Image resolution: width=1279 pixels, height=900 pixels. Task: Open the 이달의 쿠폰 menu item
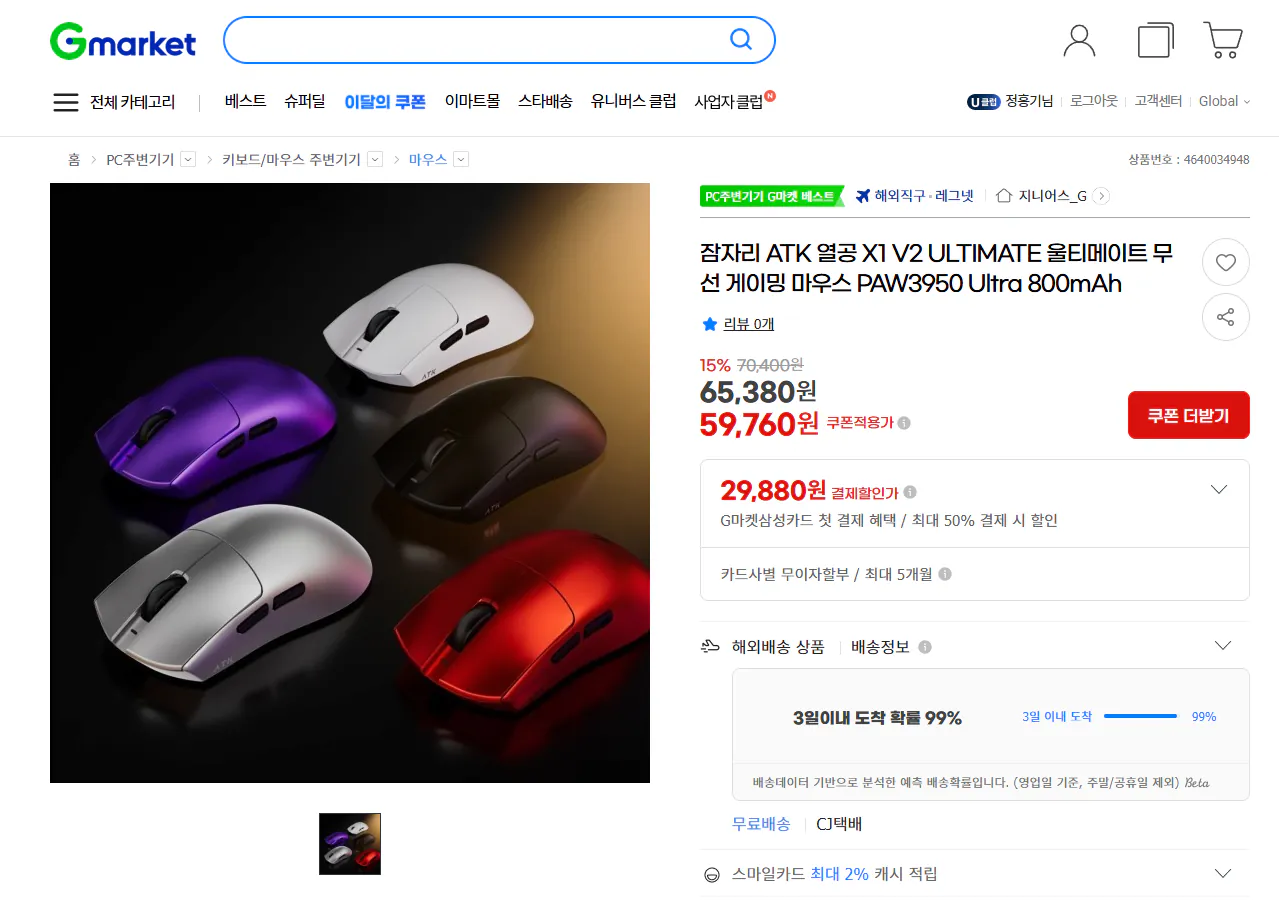[385, 101]
